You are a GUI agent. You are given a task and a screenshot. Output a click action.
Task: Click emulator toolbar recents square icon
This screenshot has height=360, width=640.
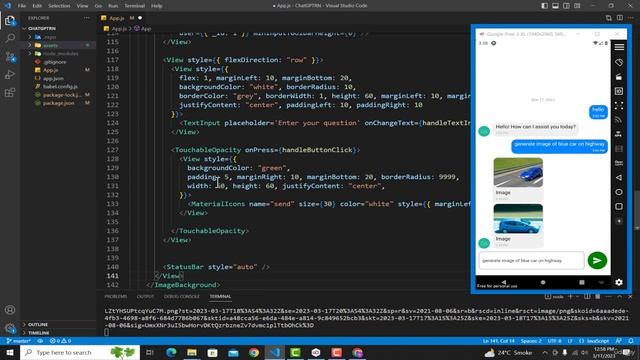tap(619, 207)
